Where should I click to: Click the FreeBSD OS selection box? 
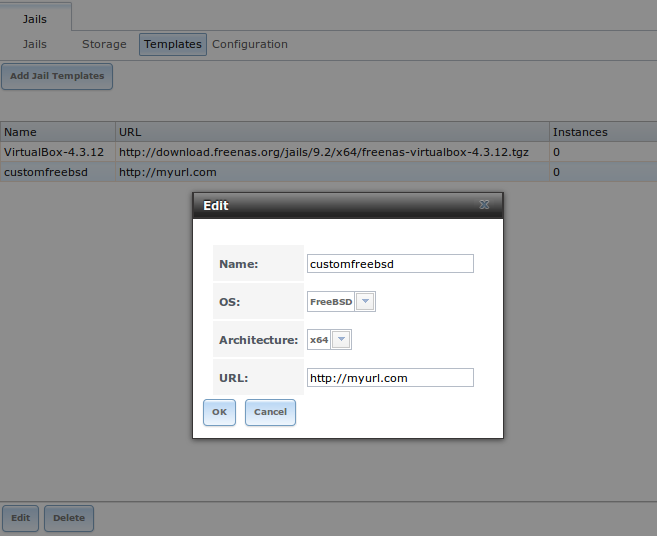(x=331, y=302)
